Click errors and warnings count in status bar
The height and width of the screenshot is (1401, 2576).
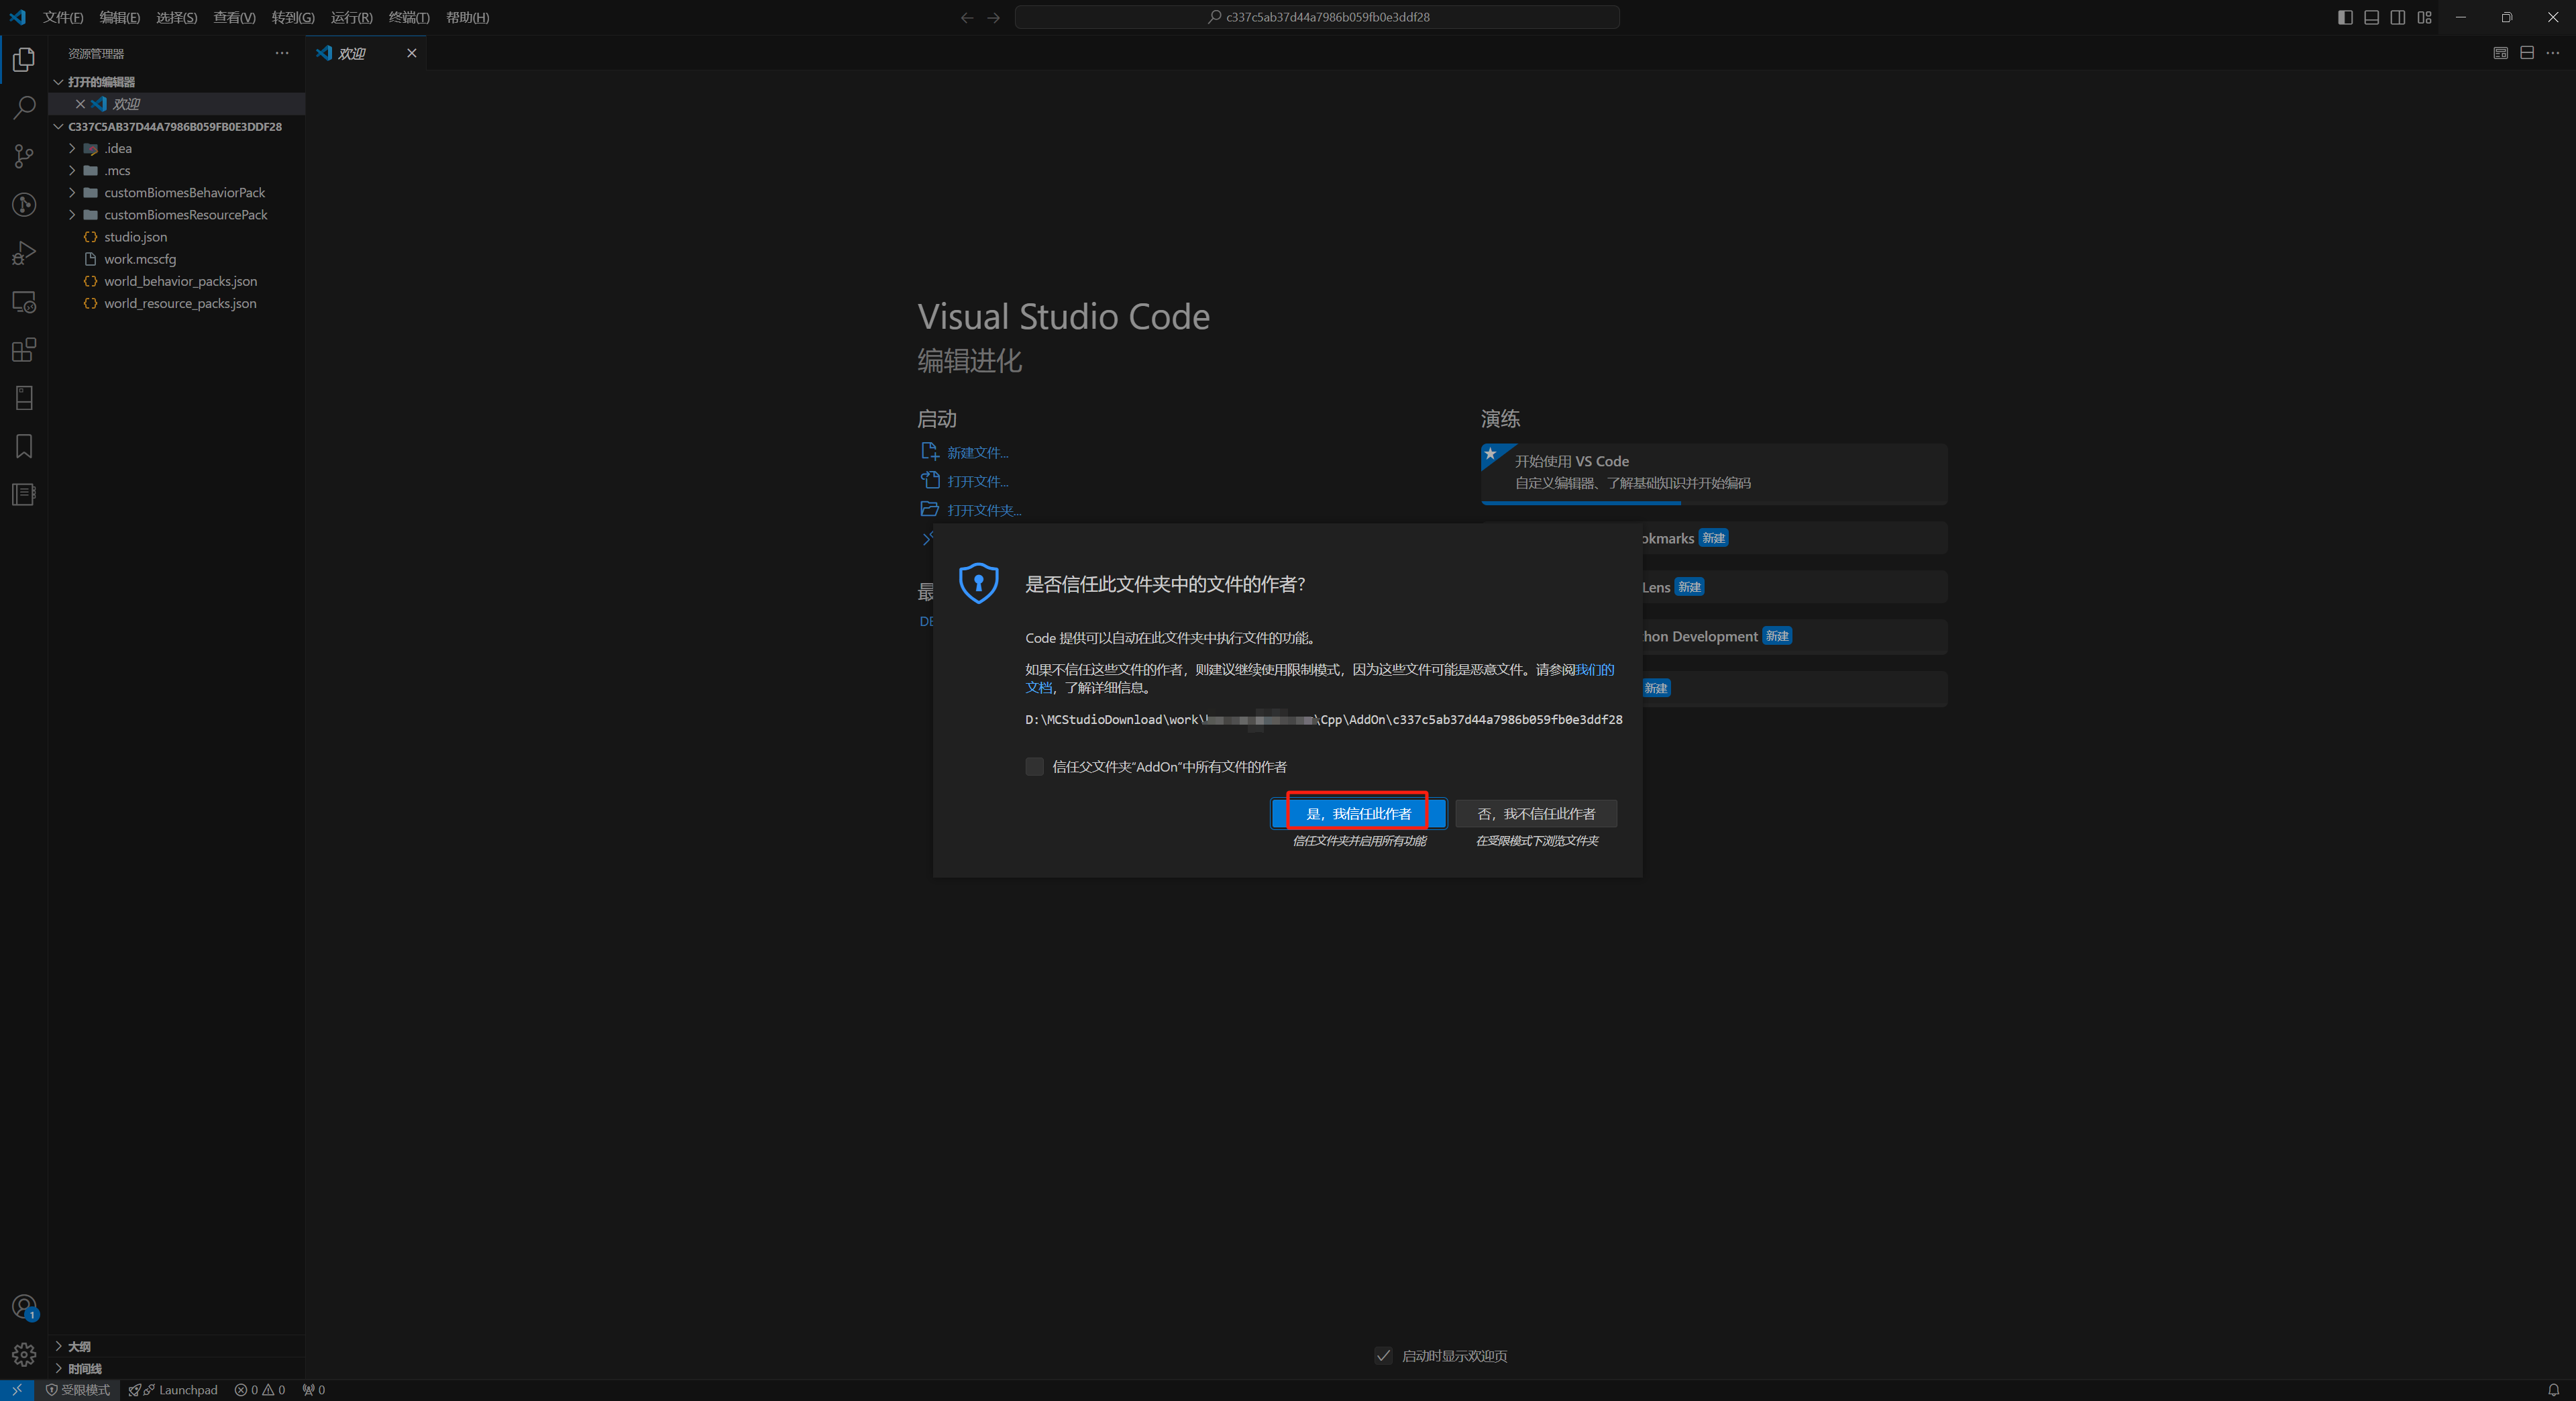point(260,1390)
